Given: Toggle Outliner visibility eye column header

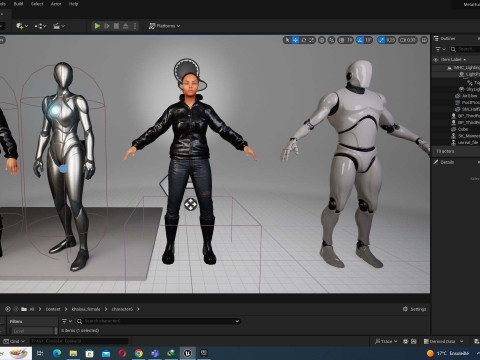Looking at the screenshot, I should click(x=435, y=60).
